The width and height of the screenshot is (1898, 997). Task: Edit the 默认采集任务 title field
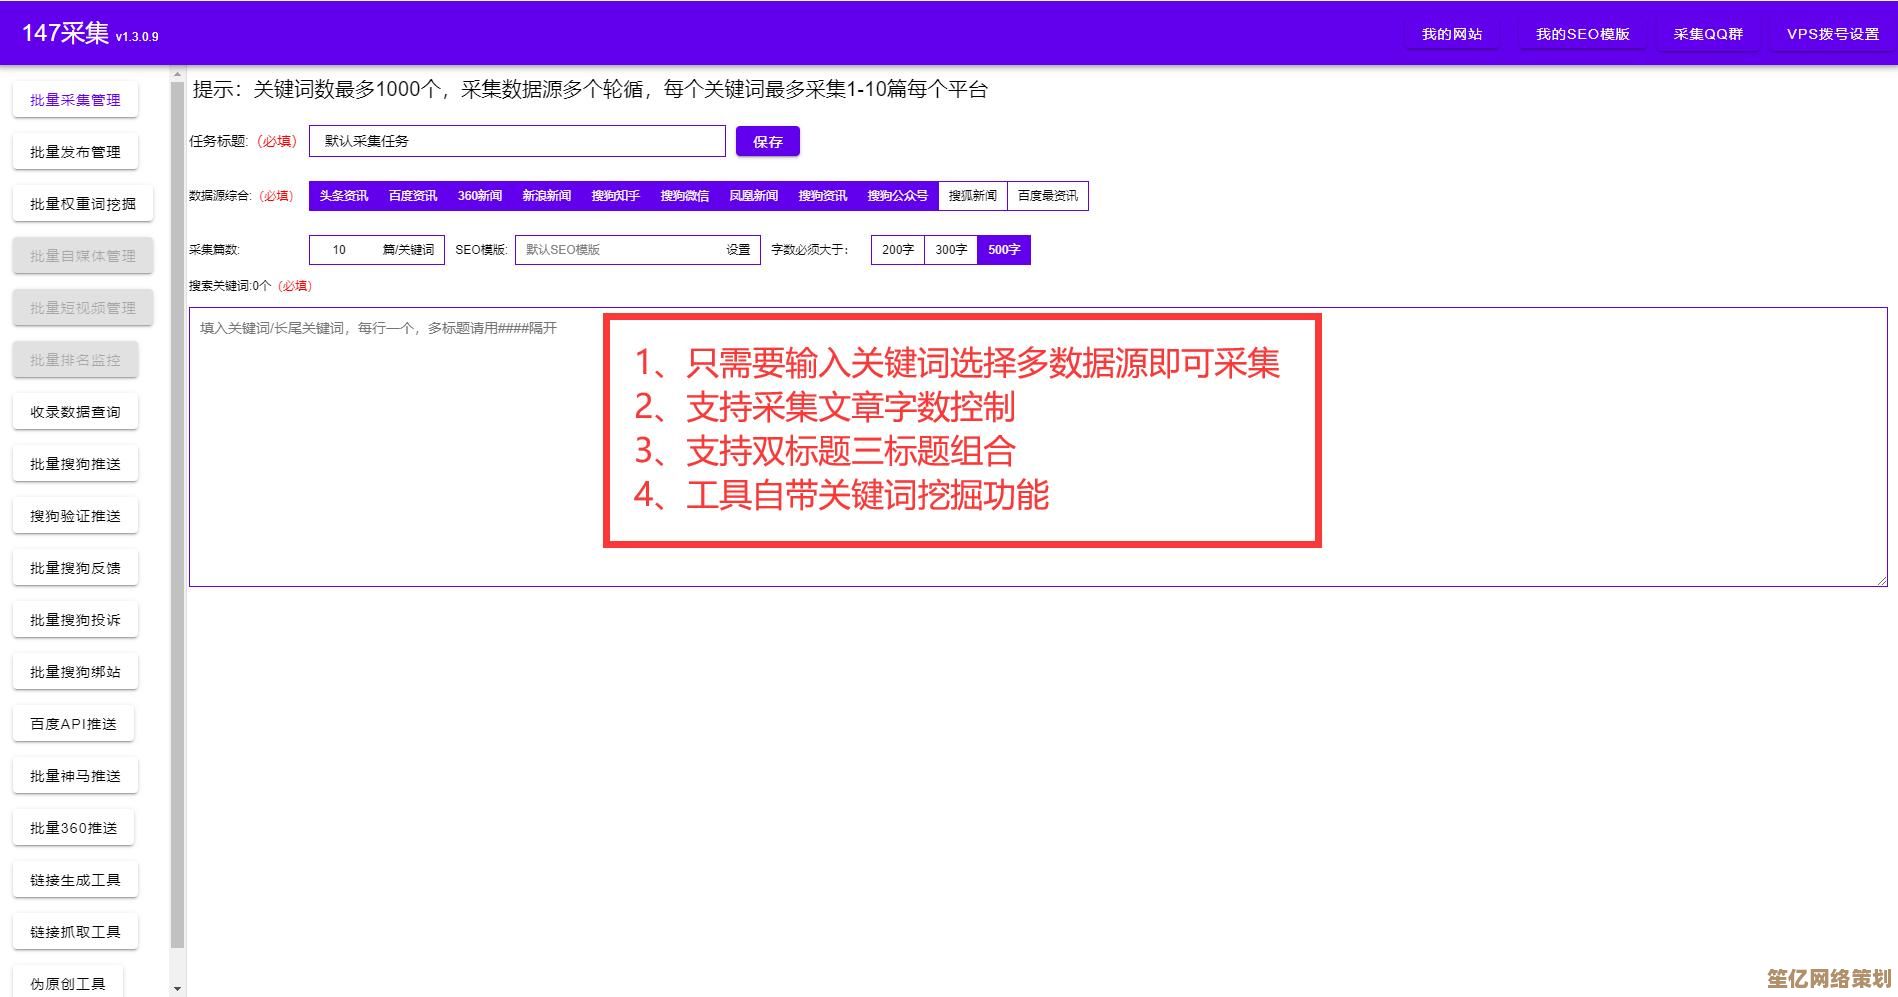pyautogui.click(x=517, y=141)
